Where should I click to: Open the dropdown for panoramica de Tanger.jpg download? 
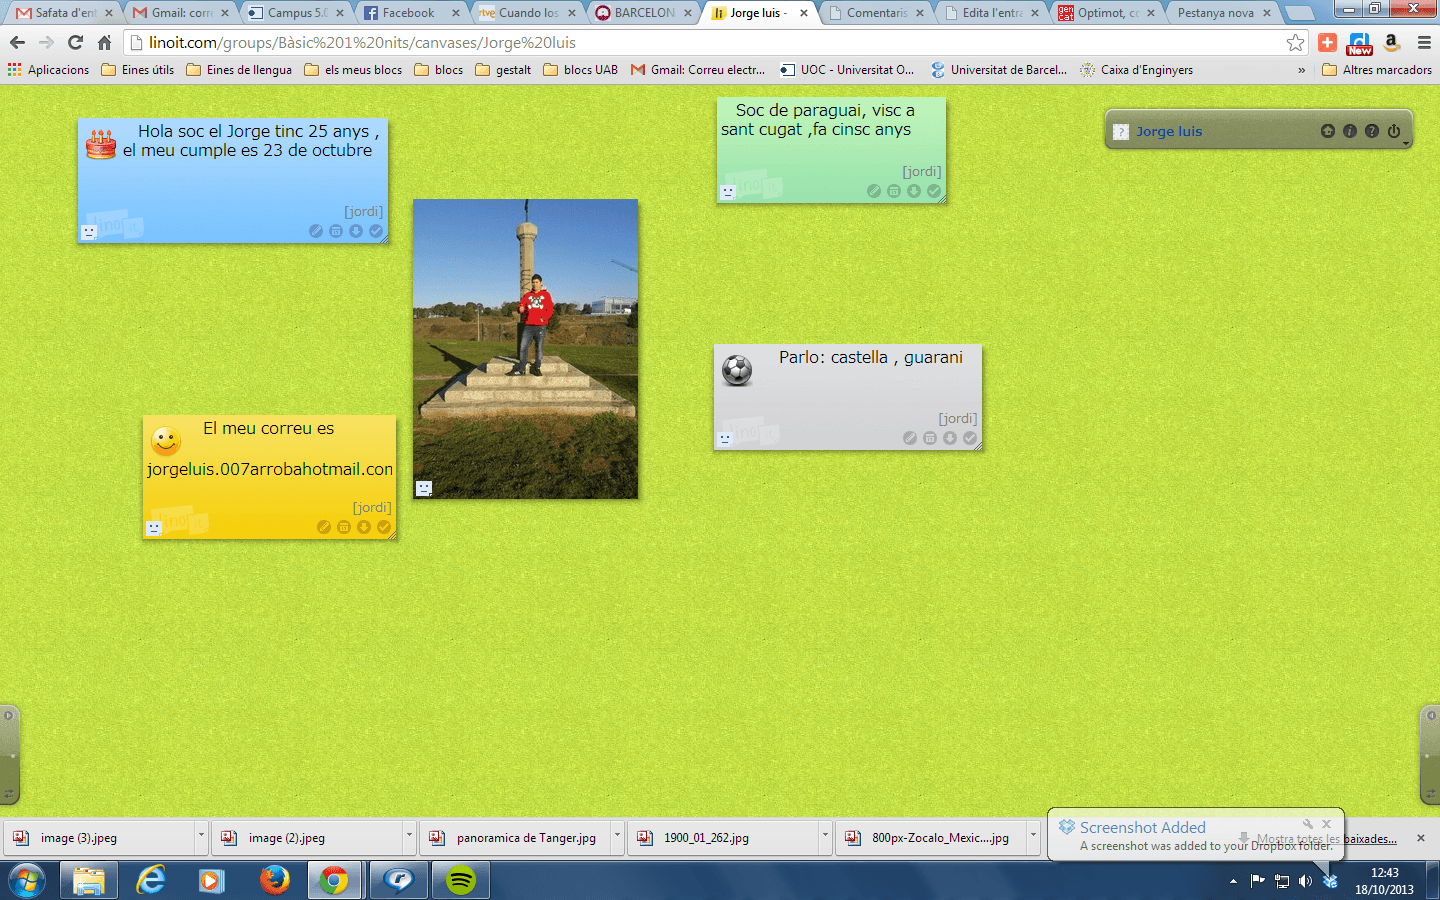coord(617,837)
